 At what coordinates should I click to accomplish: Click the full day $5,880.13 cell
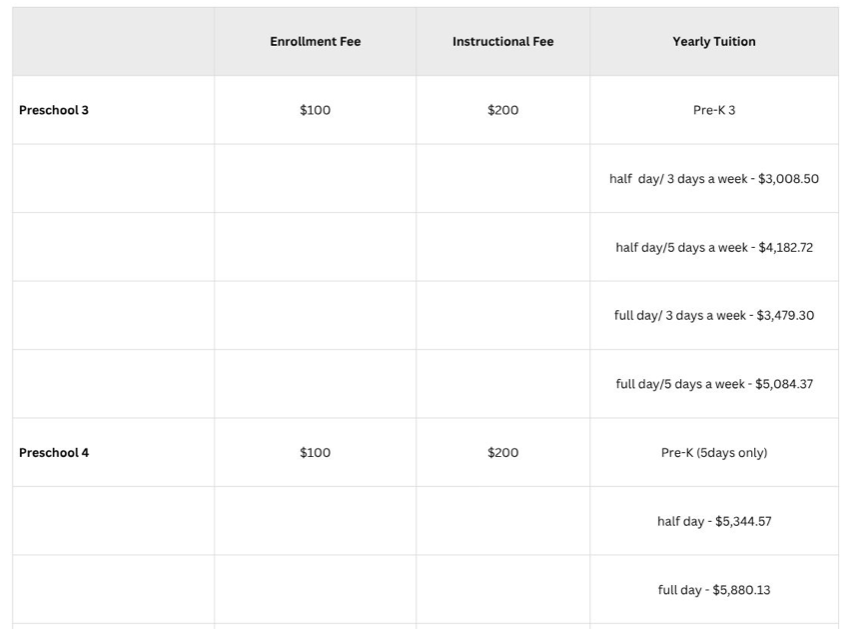tap(714, 590)
